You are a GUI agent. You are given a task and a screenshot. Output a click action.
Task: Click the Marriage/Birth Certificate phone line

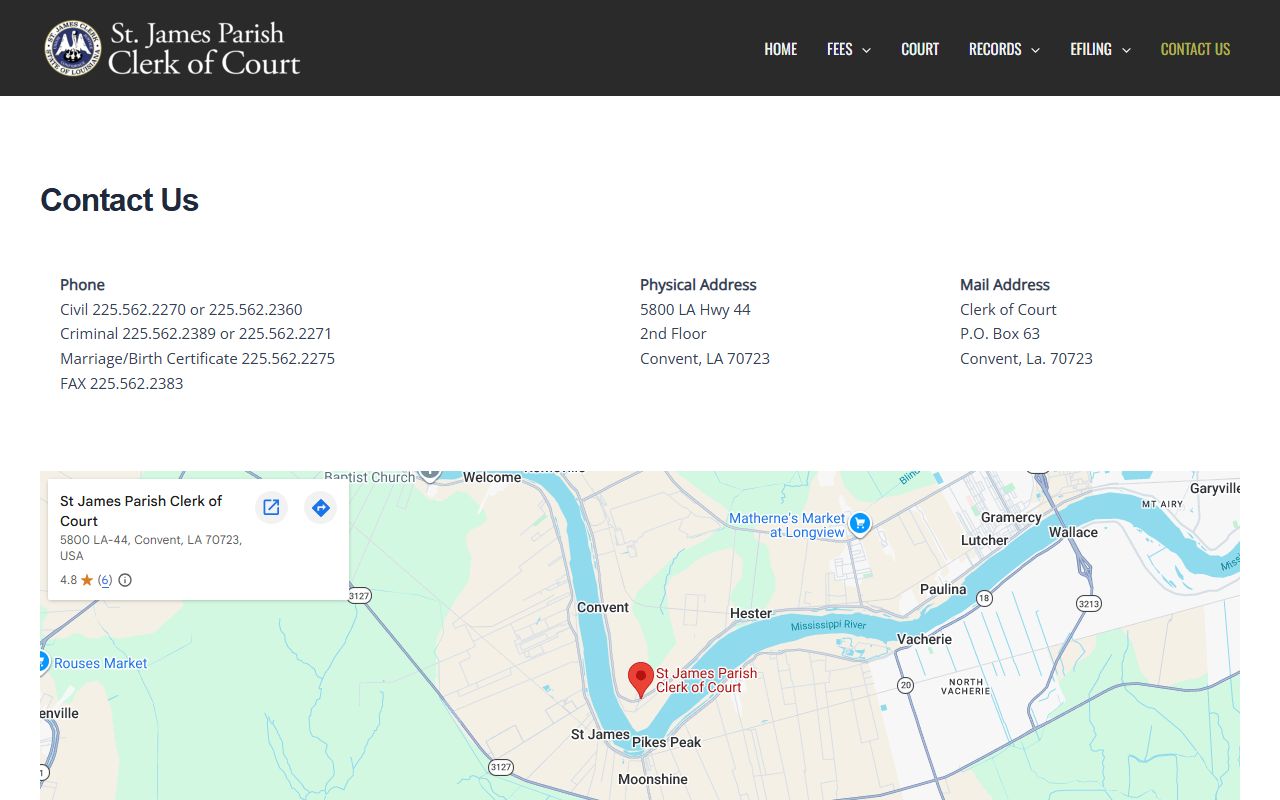[197, 358]
